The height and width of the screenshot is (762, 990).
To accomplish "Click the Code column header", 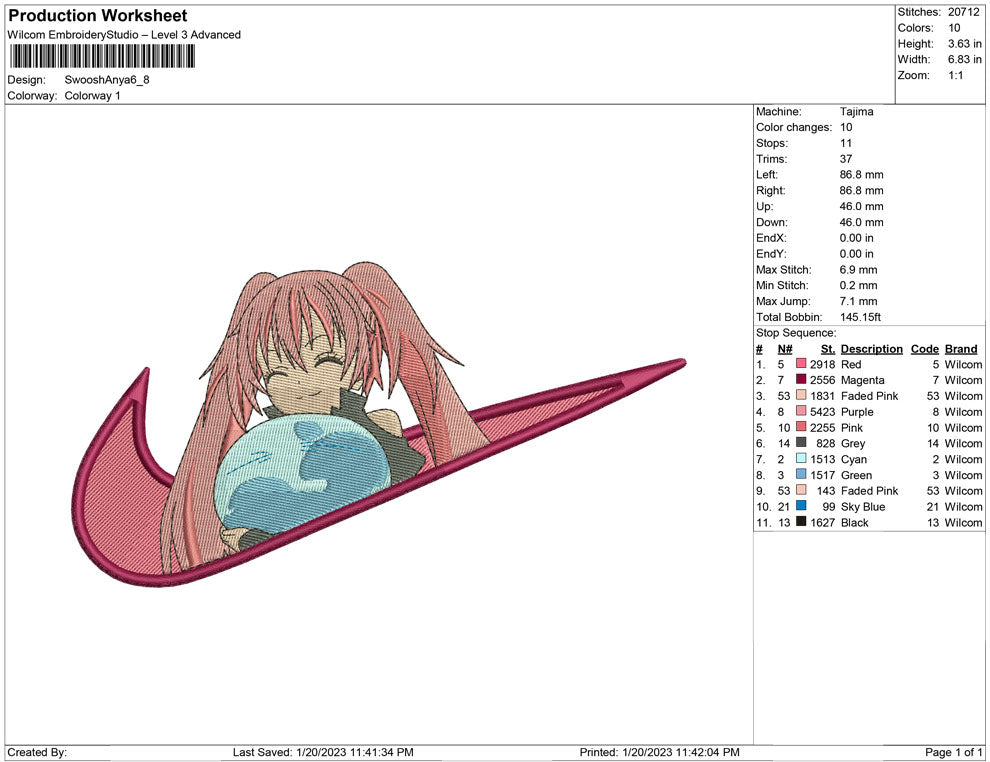I will click(924, 349).
